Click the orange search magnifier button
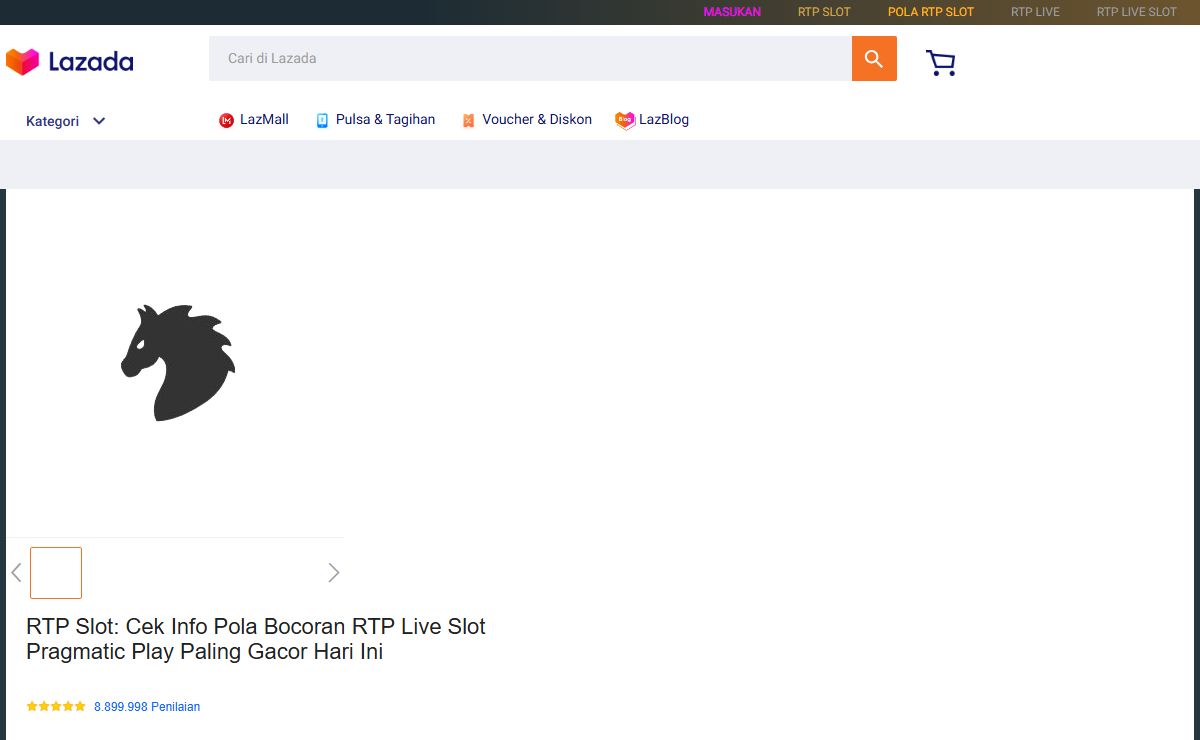The width and height of the screenshot is (1200, 740). (x=874, y=59)
